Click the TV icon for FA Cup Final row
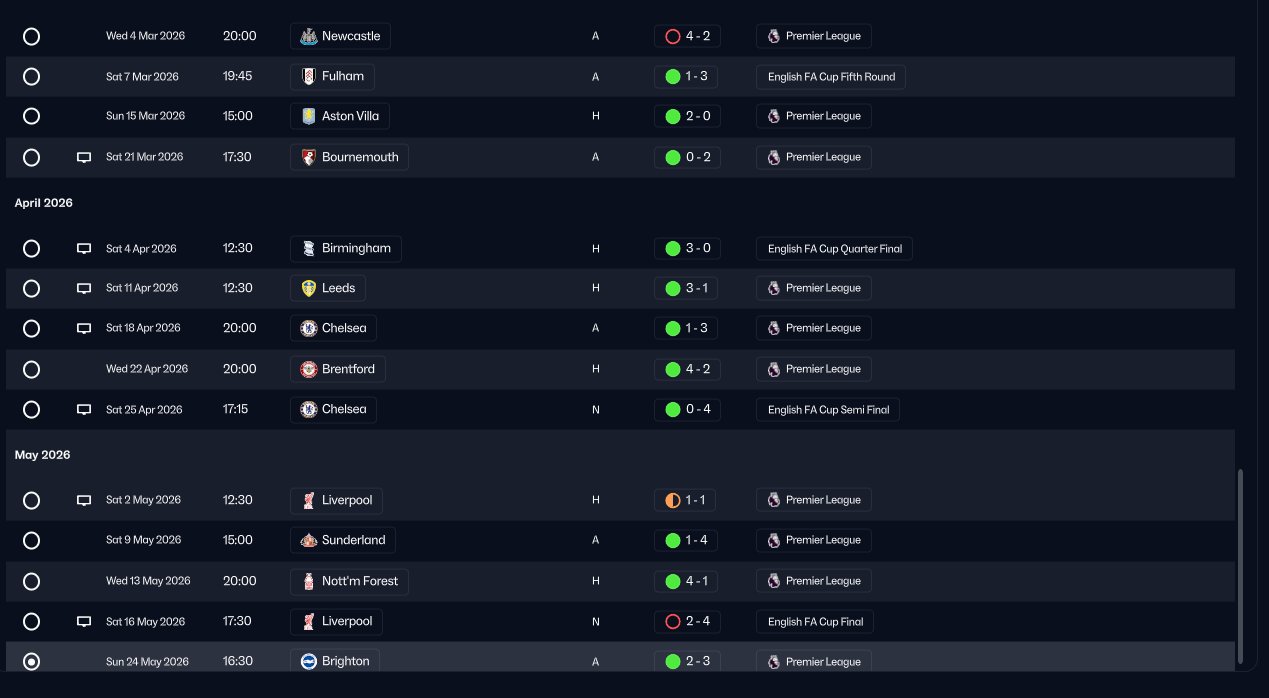The width and height of the screenshot is (1269, 698). click(84, 622)
